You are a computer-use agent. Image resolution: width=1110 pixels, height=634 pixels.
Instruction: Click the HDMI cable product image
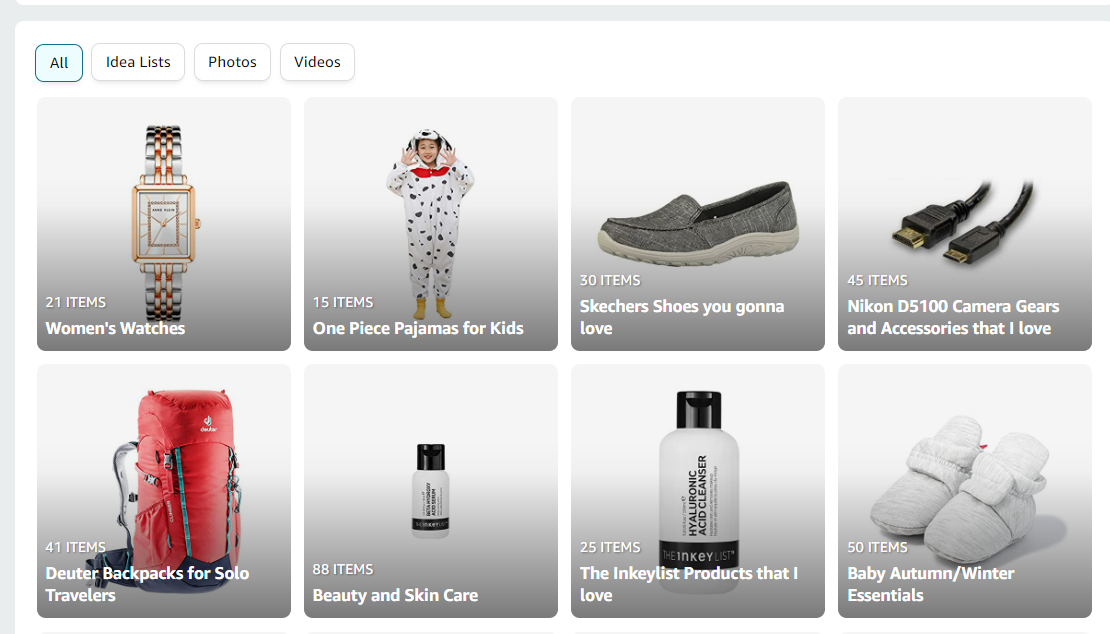(963, 223)
